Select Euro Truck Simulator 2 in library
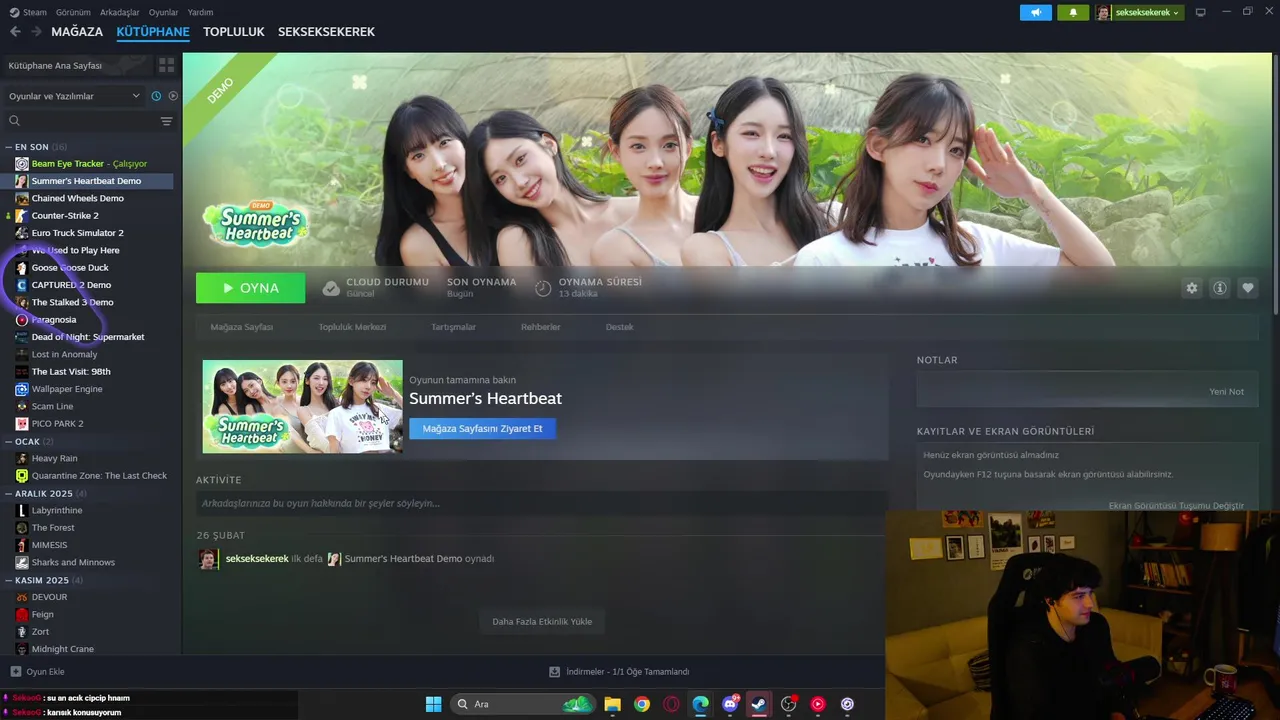Image resolution: width=1280 pixels, height=720 pixels. point(77,233)
